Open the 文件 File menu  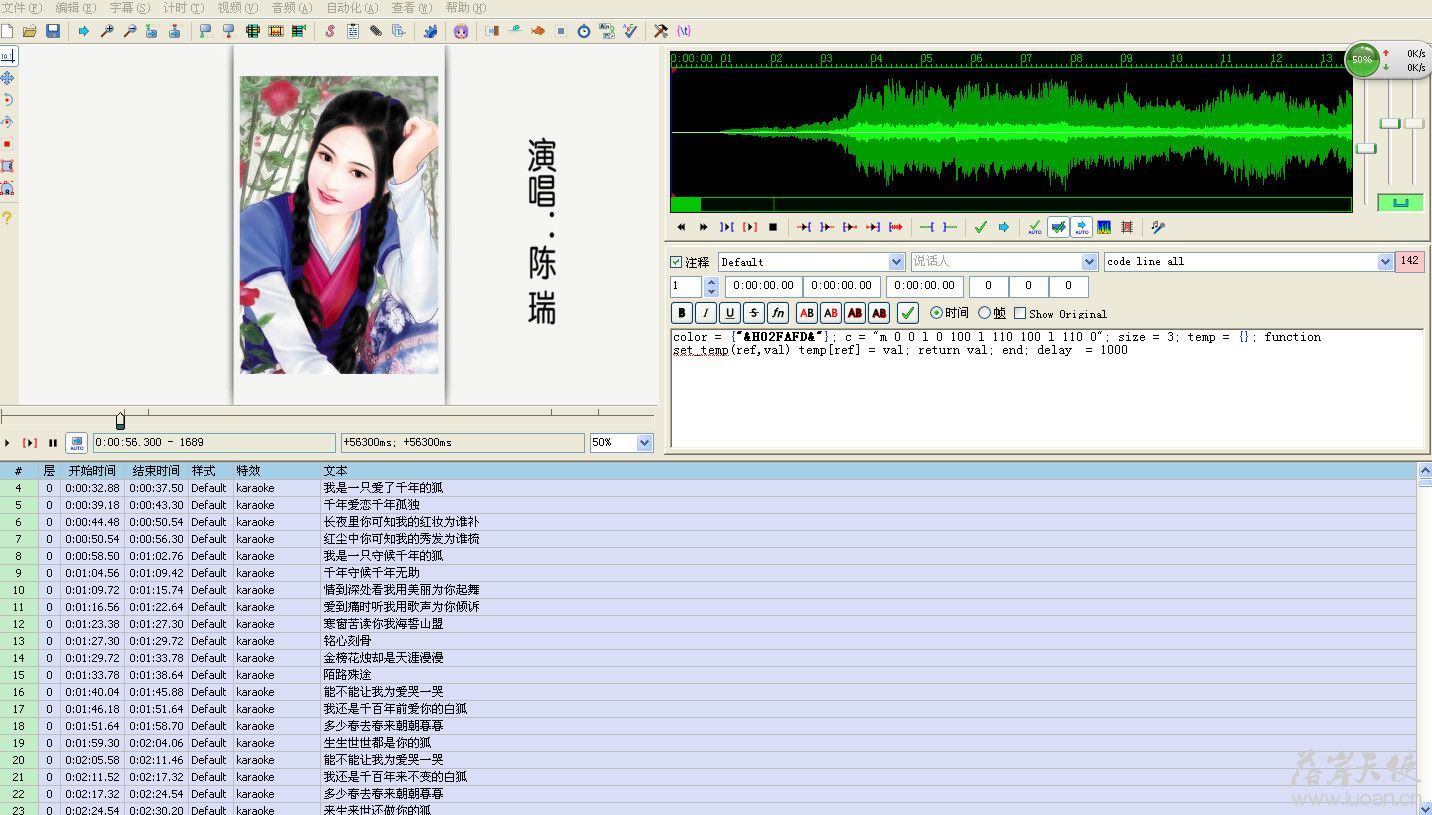point(21,8)
